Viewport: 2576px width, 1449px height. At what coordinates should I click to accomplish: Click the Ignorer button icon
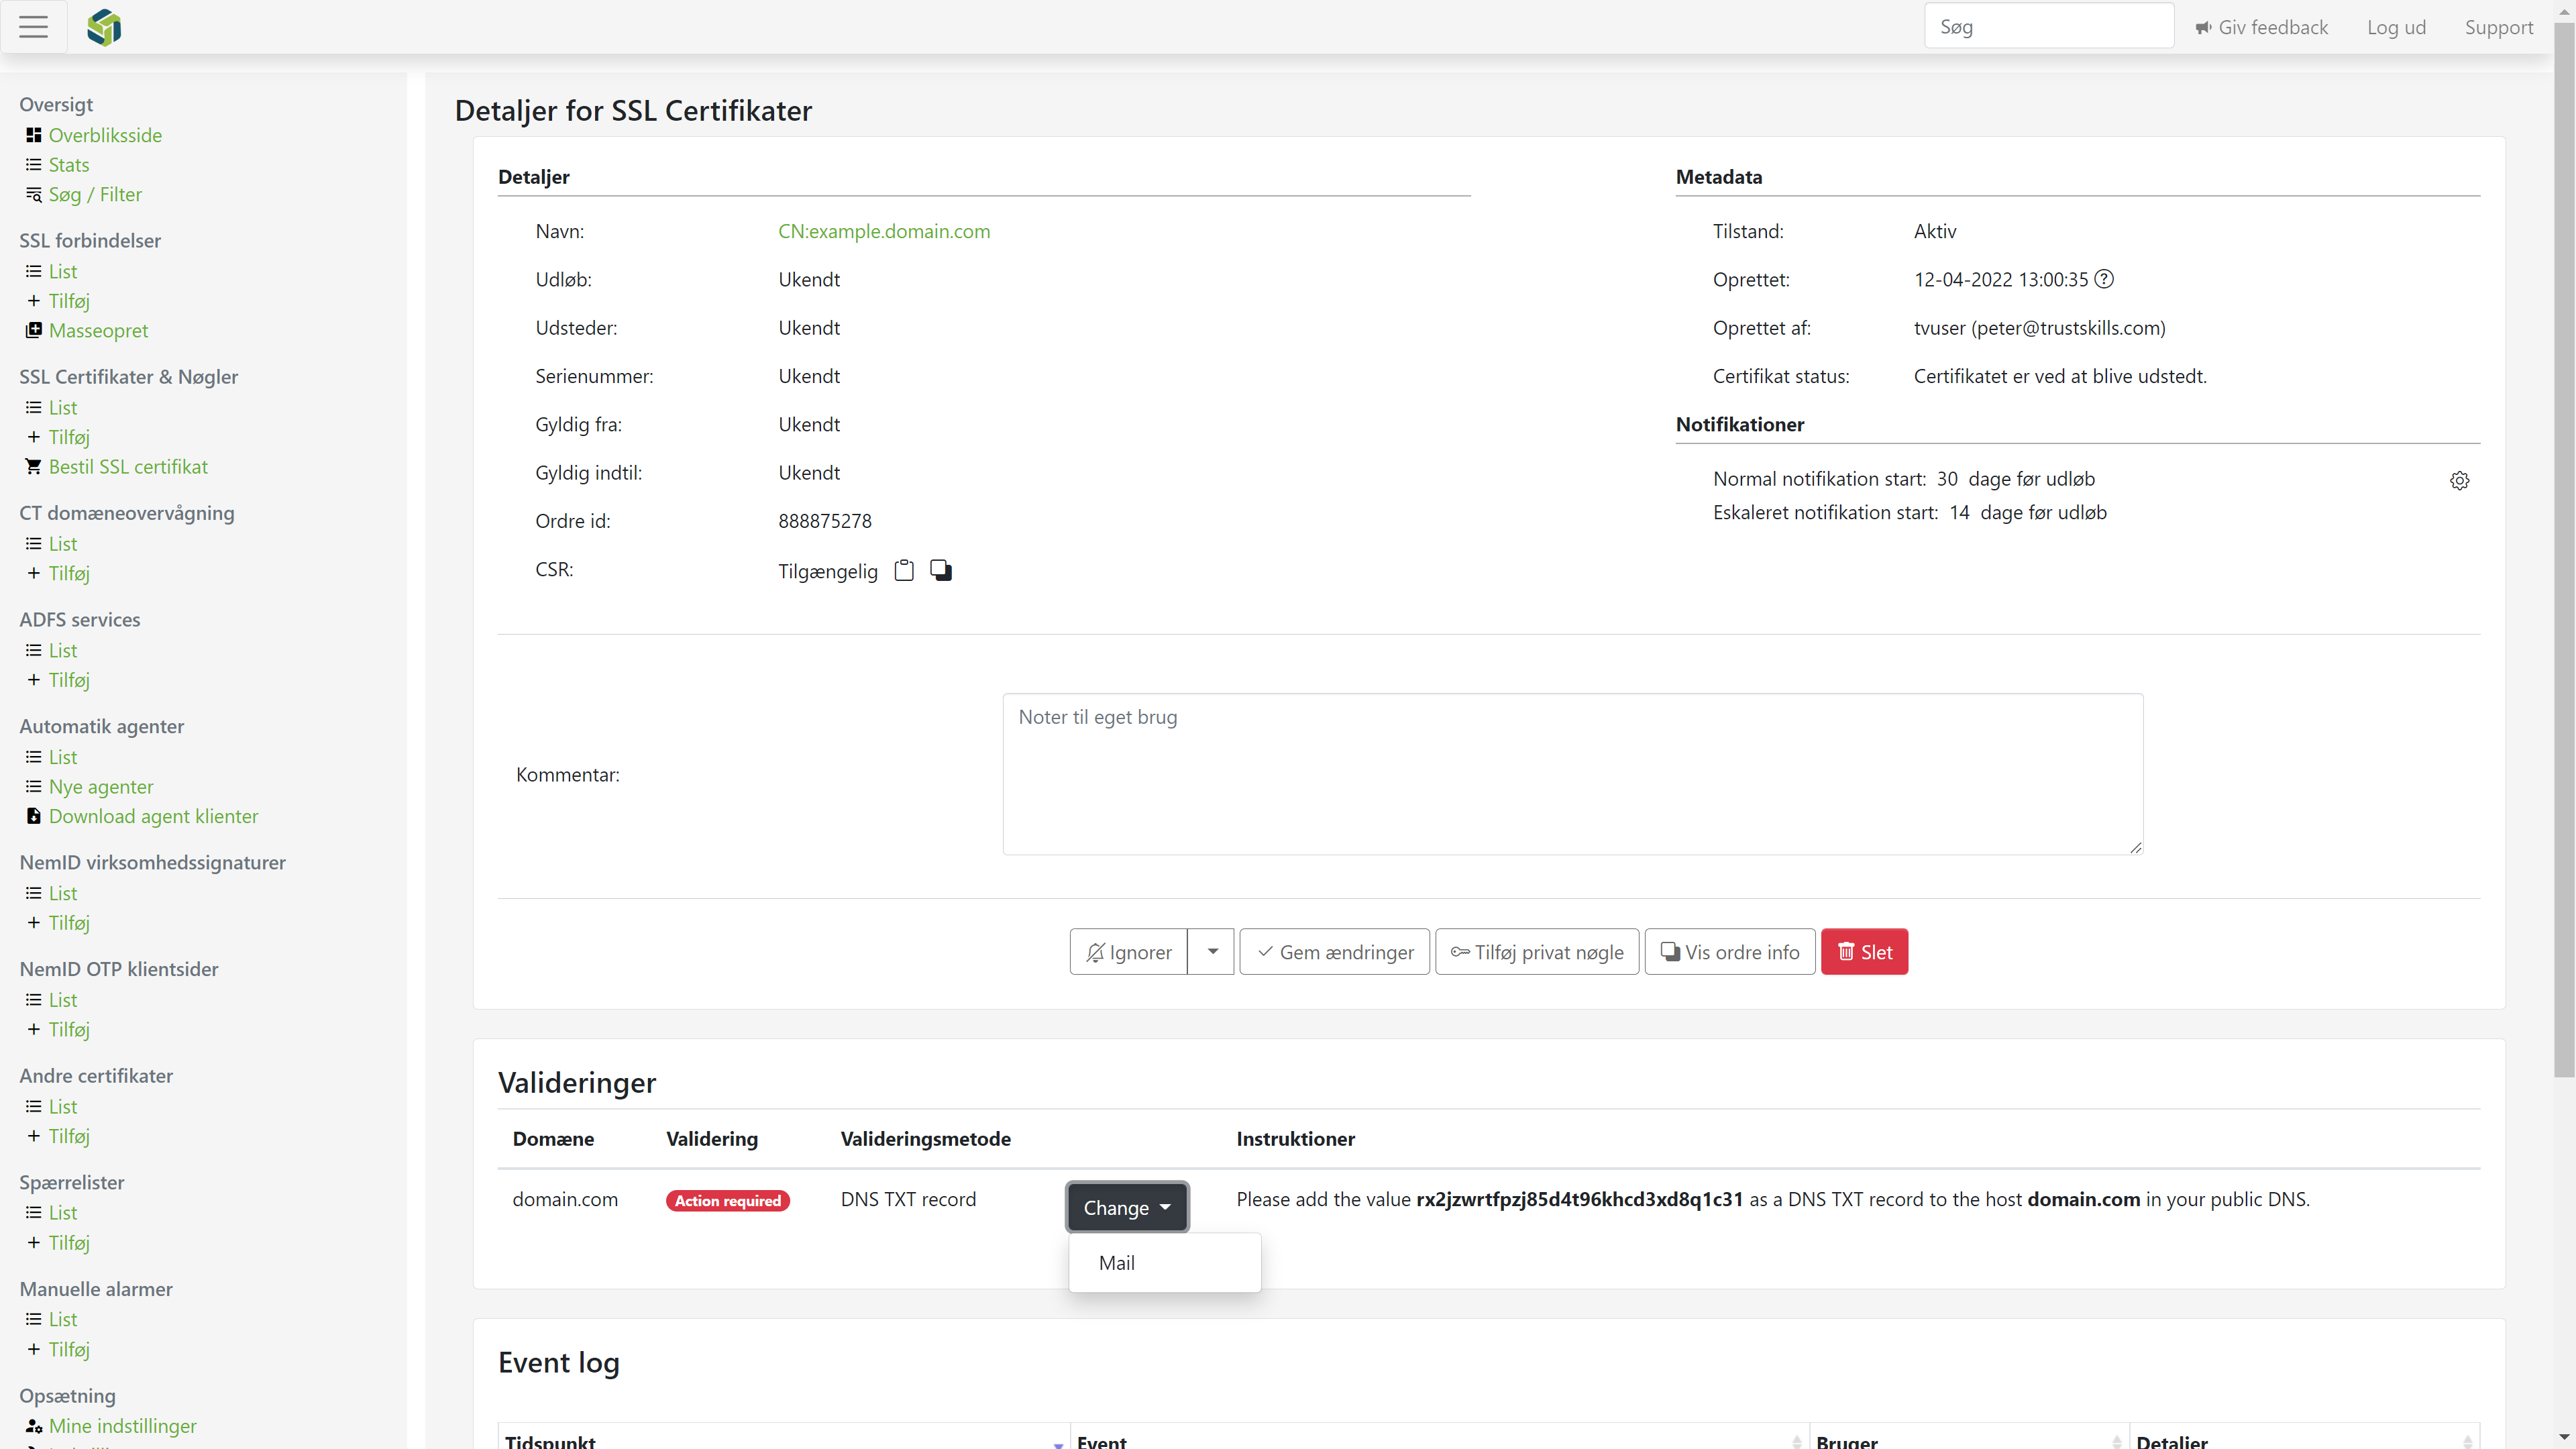tap(1095, 952)
